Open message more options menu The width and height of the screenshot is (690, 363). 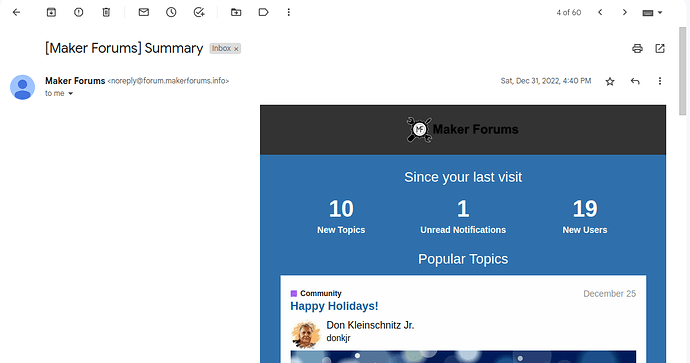660,81
